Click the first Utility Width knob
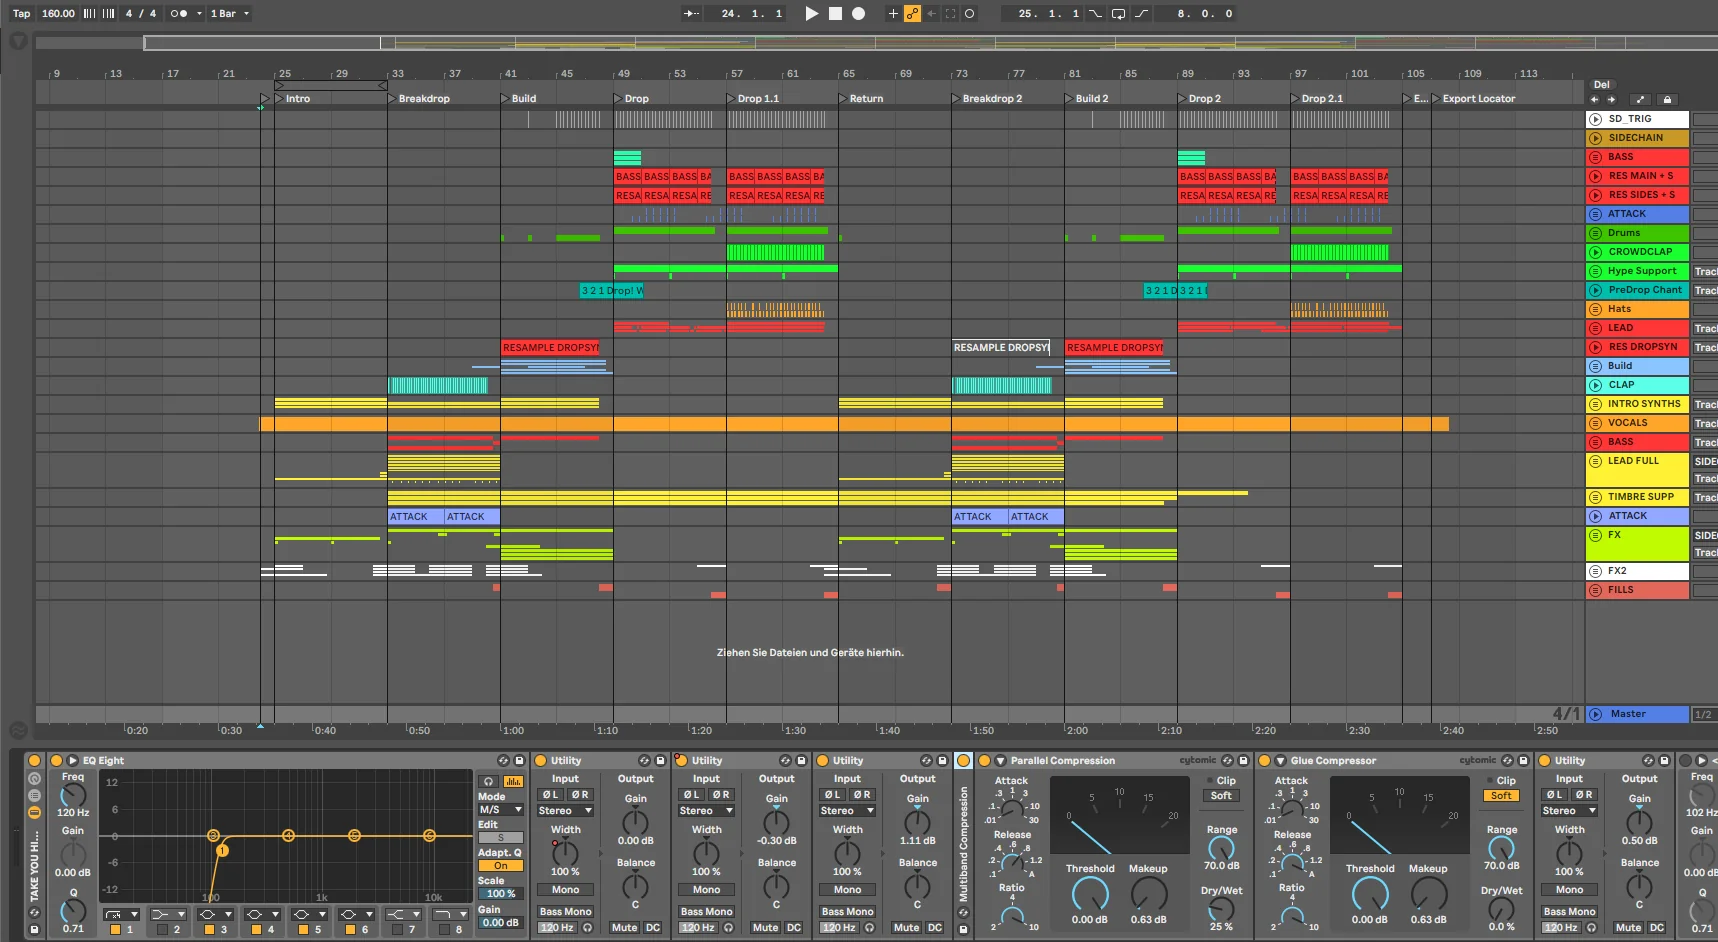 (565, 853)
